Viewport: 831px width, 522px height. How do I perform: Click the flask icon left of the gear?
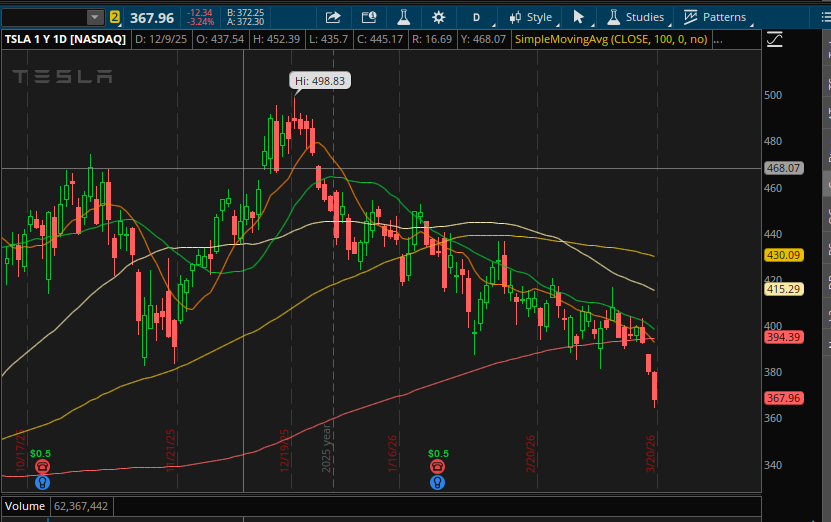[404, 17]
